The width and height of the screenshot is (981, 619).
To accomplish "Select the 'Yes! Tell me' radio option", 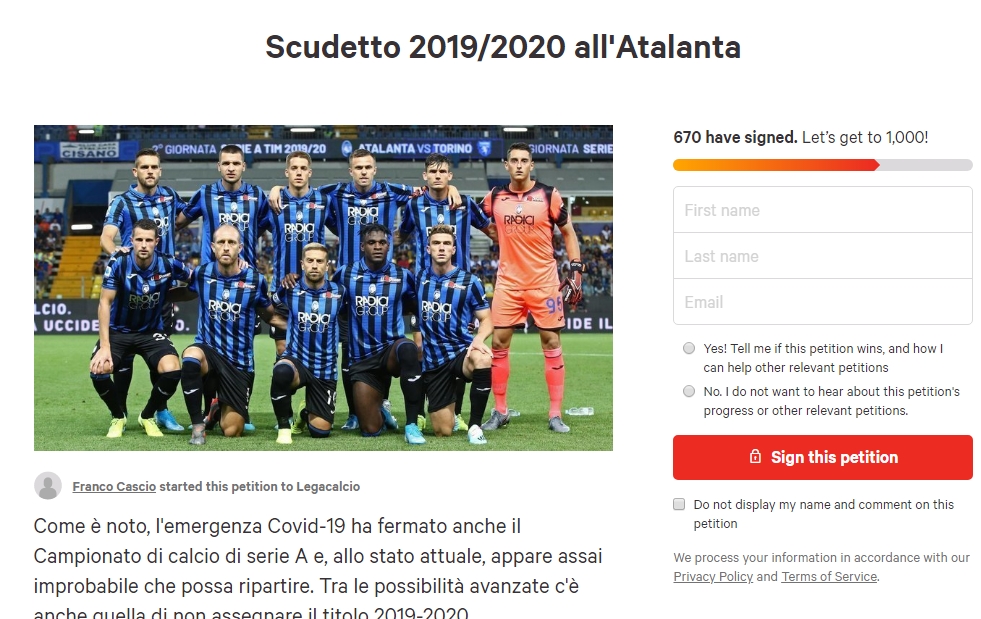I will (x=689, y=348).
